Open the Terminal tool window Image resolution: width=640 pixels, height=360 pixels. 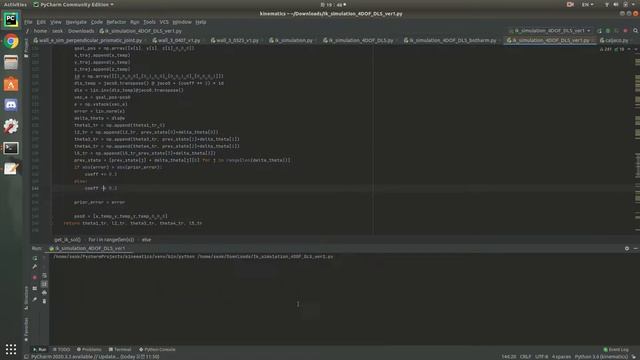120,349
